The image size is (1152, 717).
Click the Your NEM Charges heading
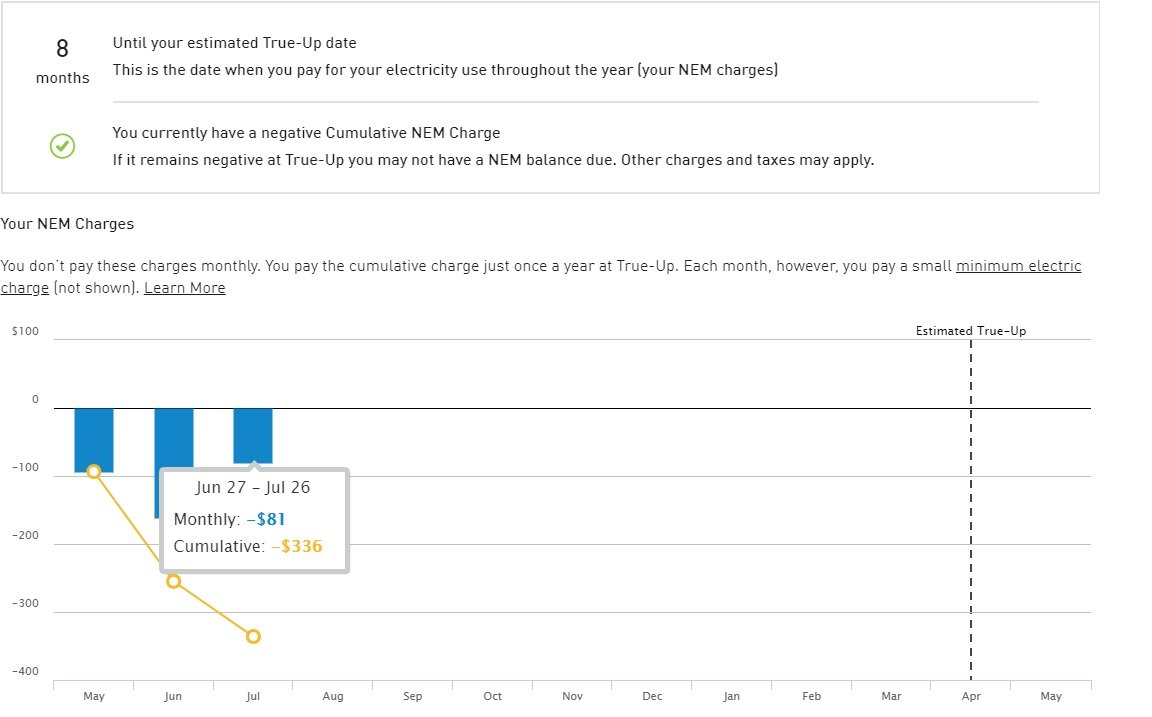tap(67, 224)
